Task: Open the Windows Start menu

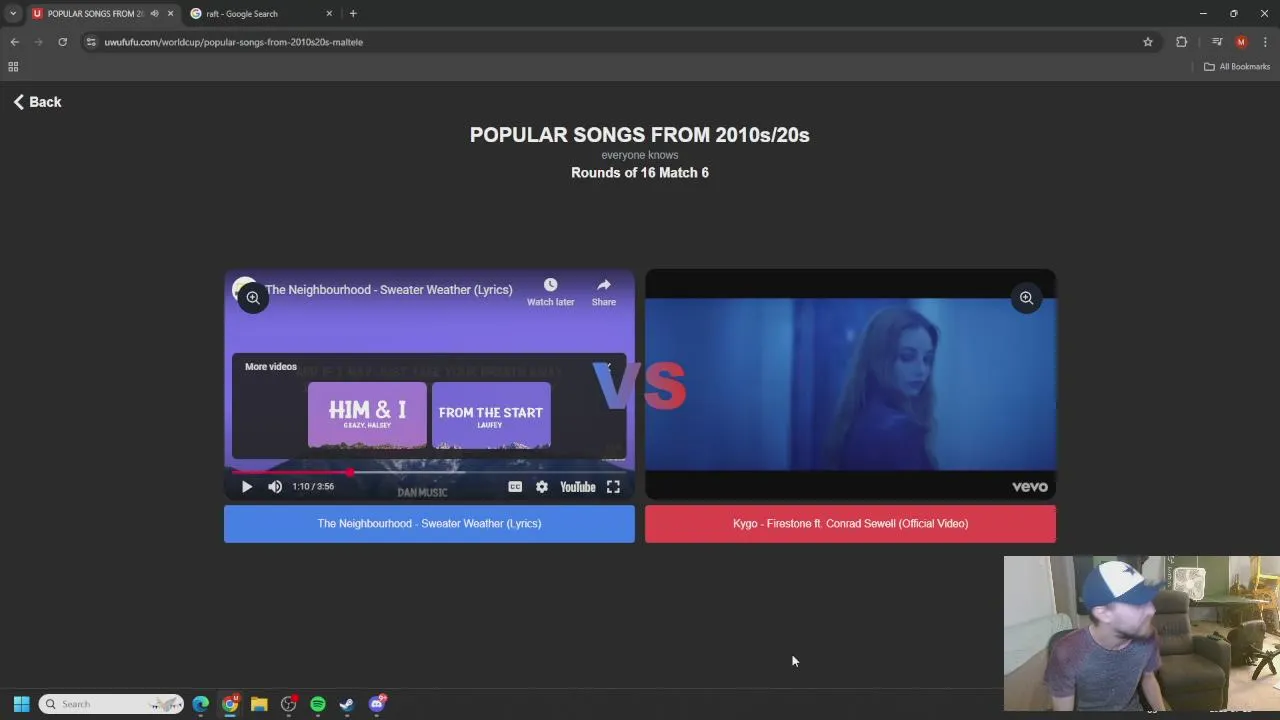Action: tap(21, 704)
